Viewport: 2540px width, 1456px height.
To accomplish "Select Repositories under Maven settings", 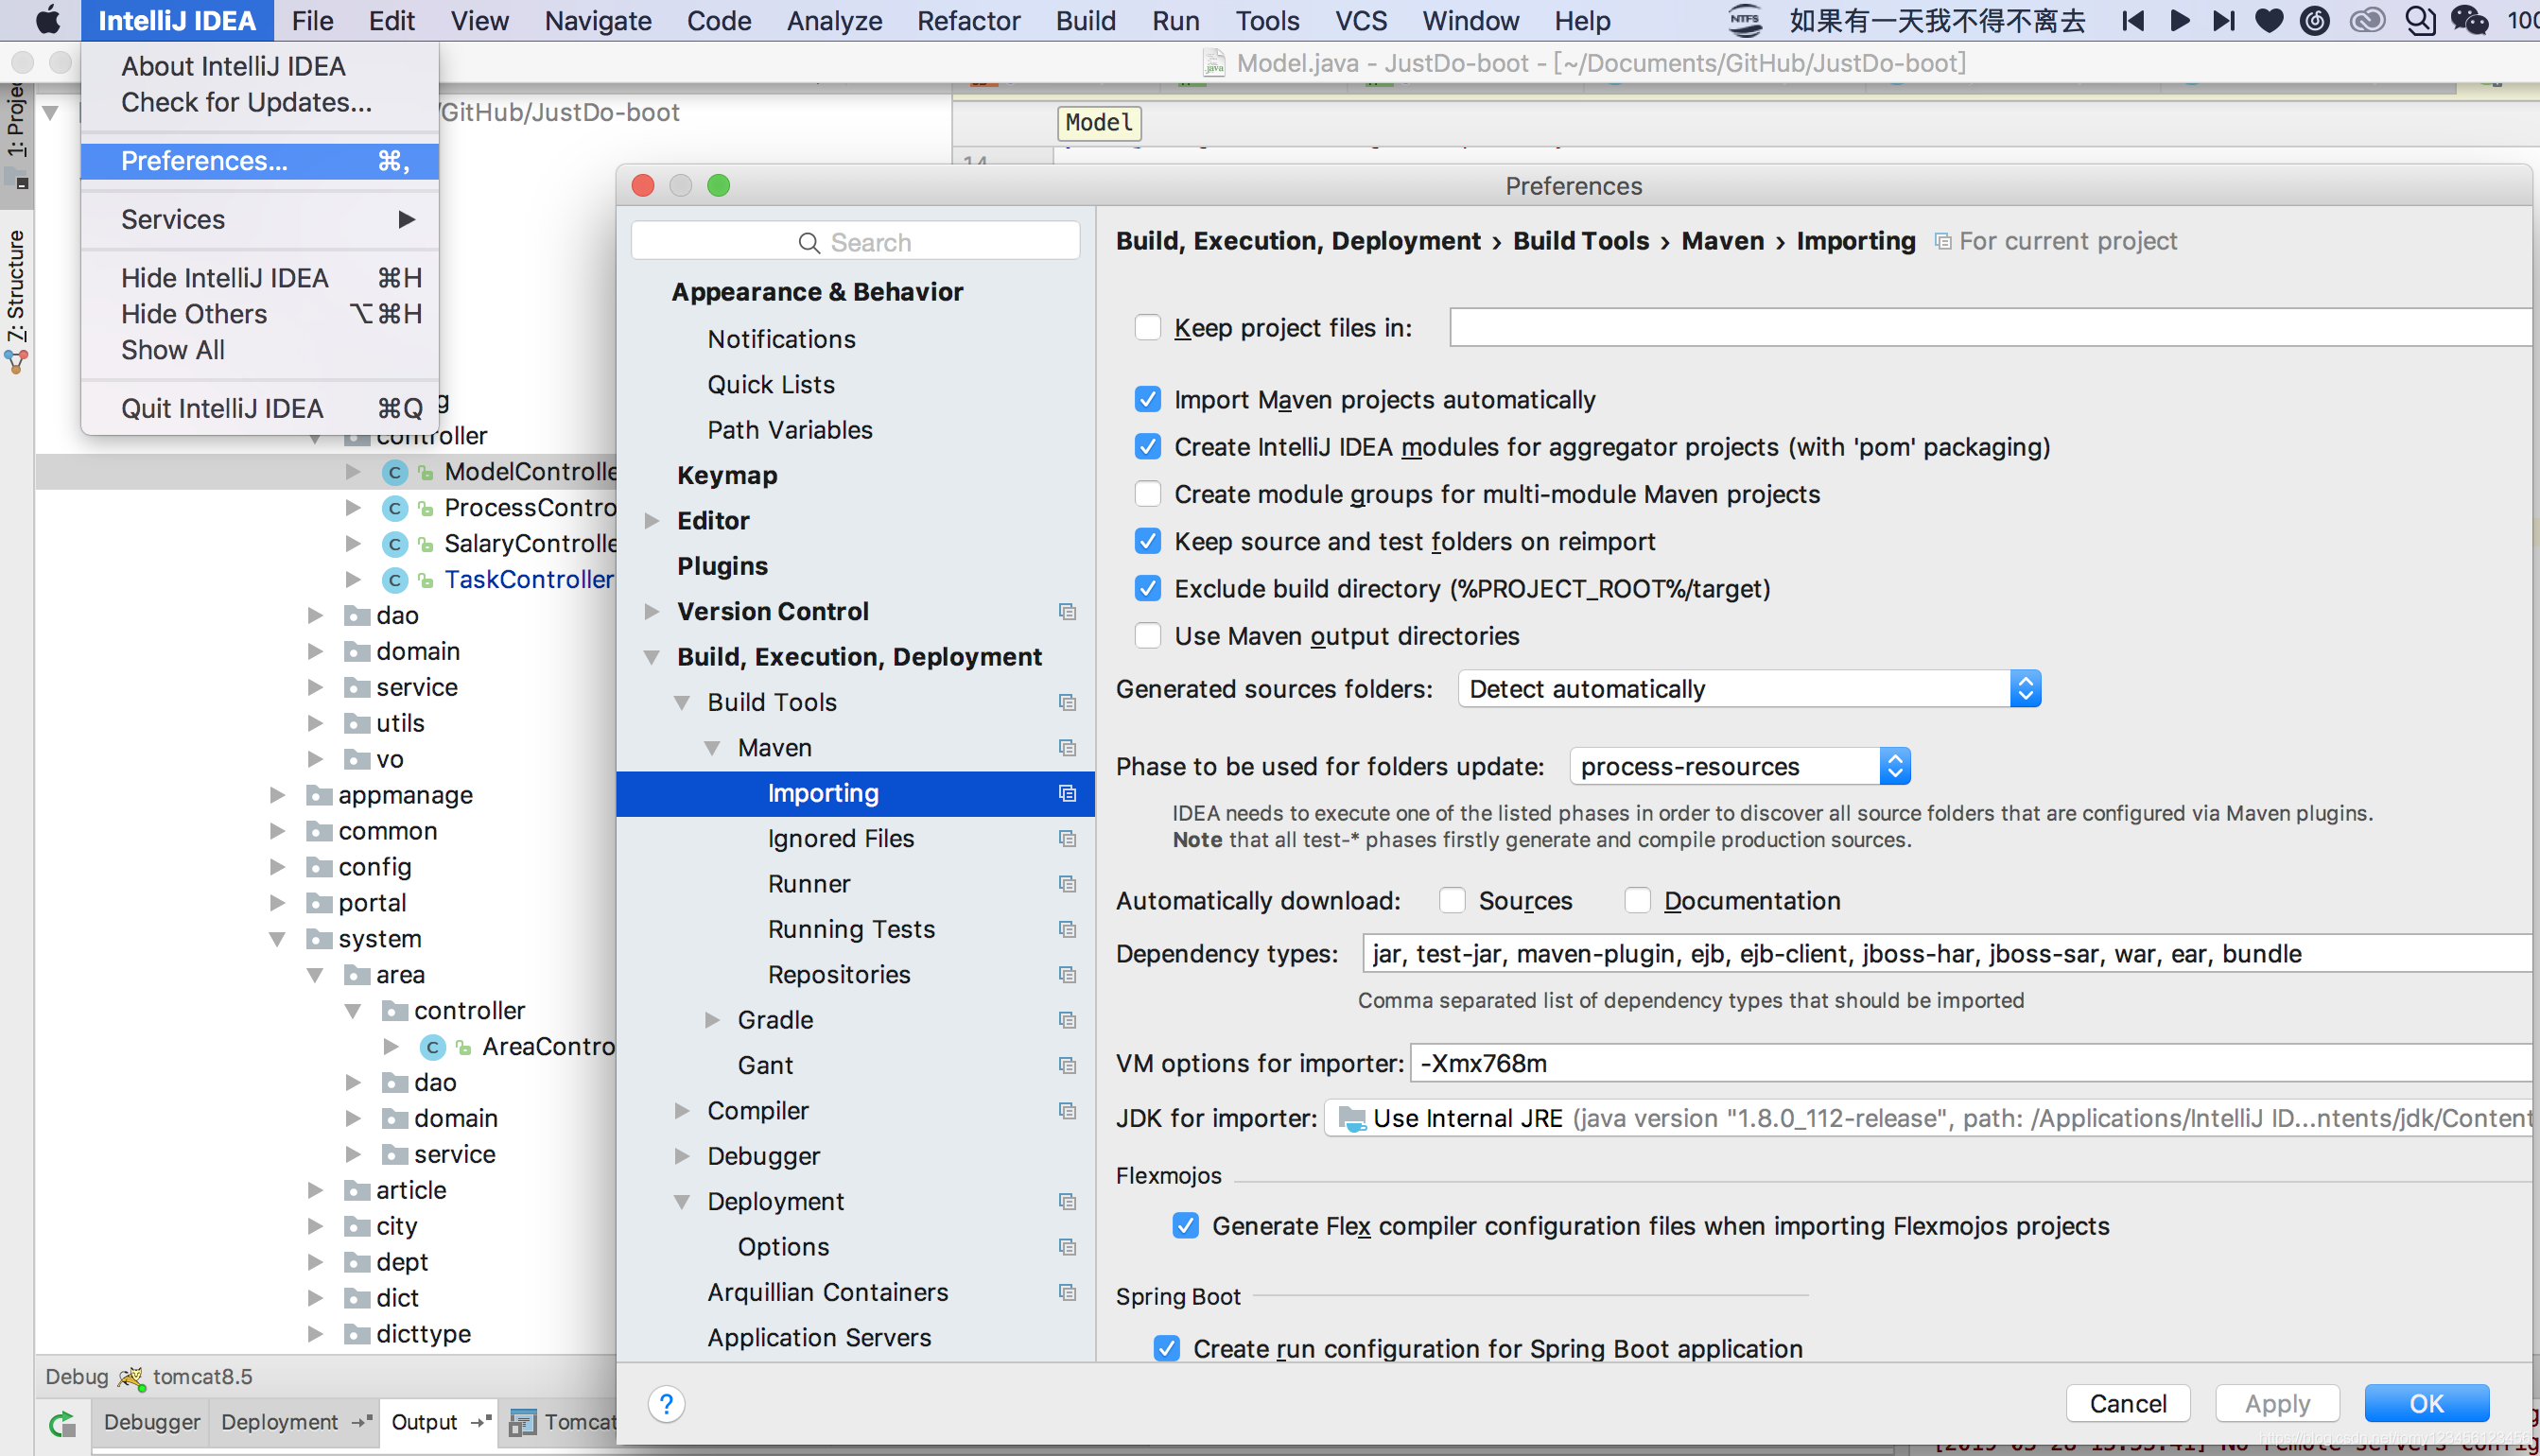I will coord(839,975).
